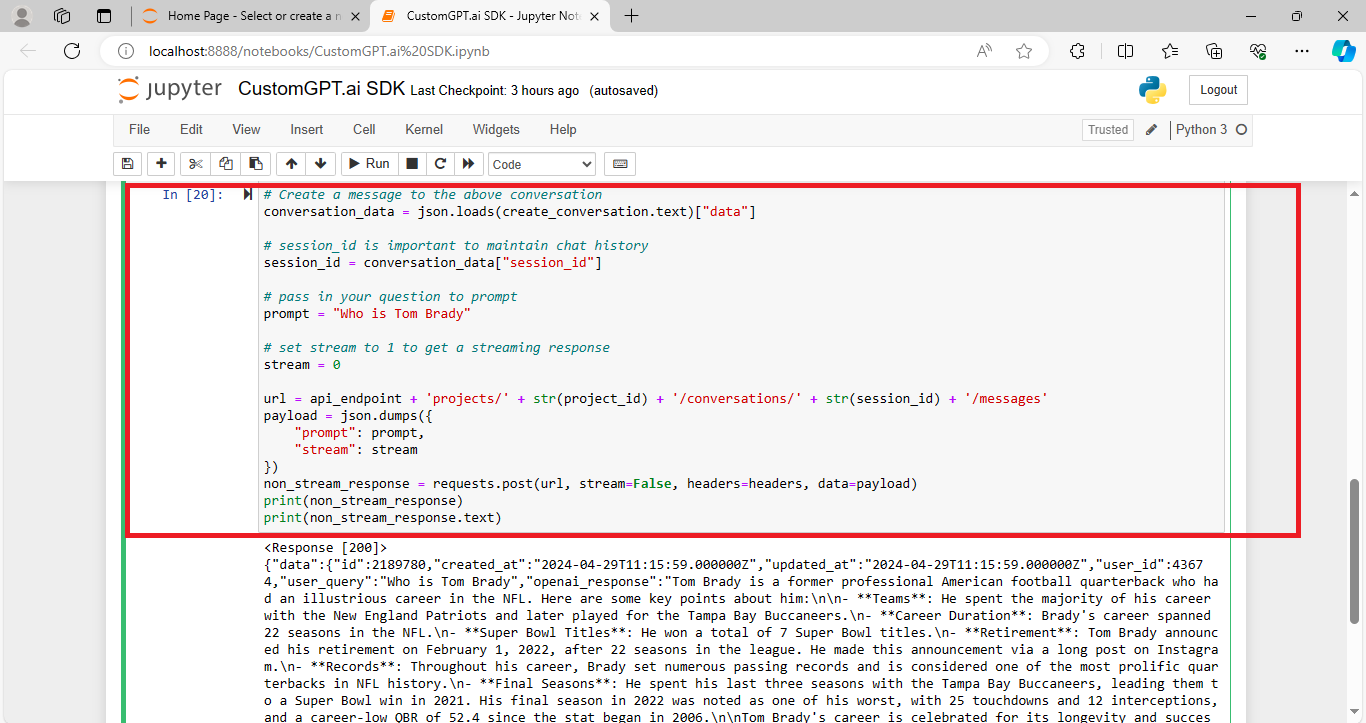1366x723 pixels.
Task: Cut the selected cell
Action: click(x=195, y=163)
